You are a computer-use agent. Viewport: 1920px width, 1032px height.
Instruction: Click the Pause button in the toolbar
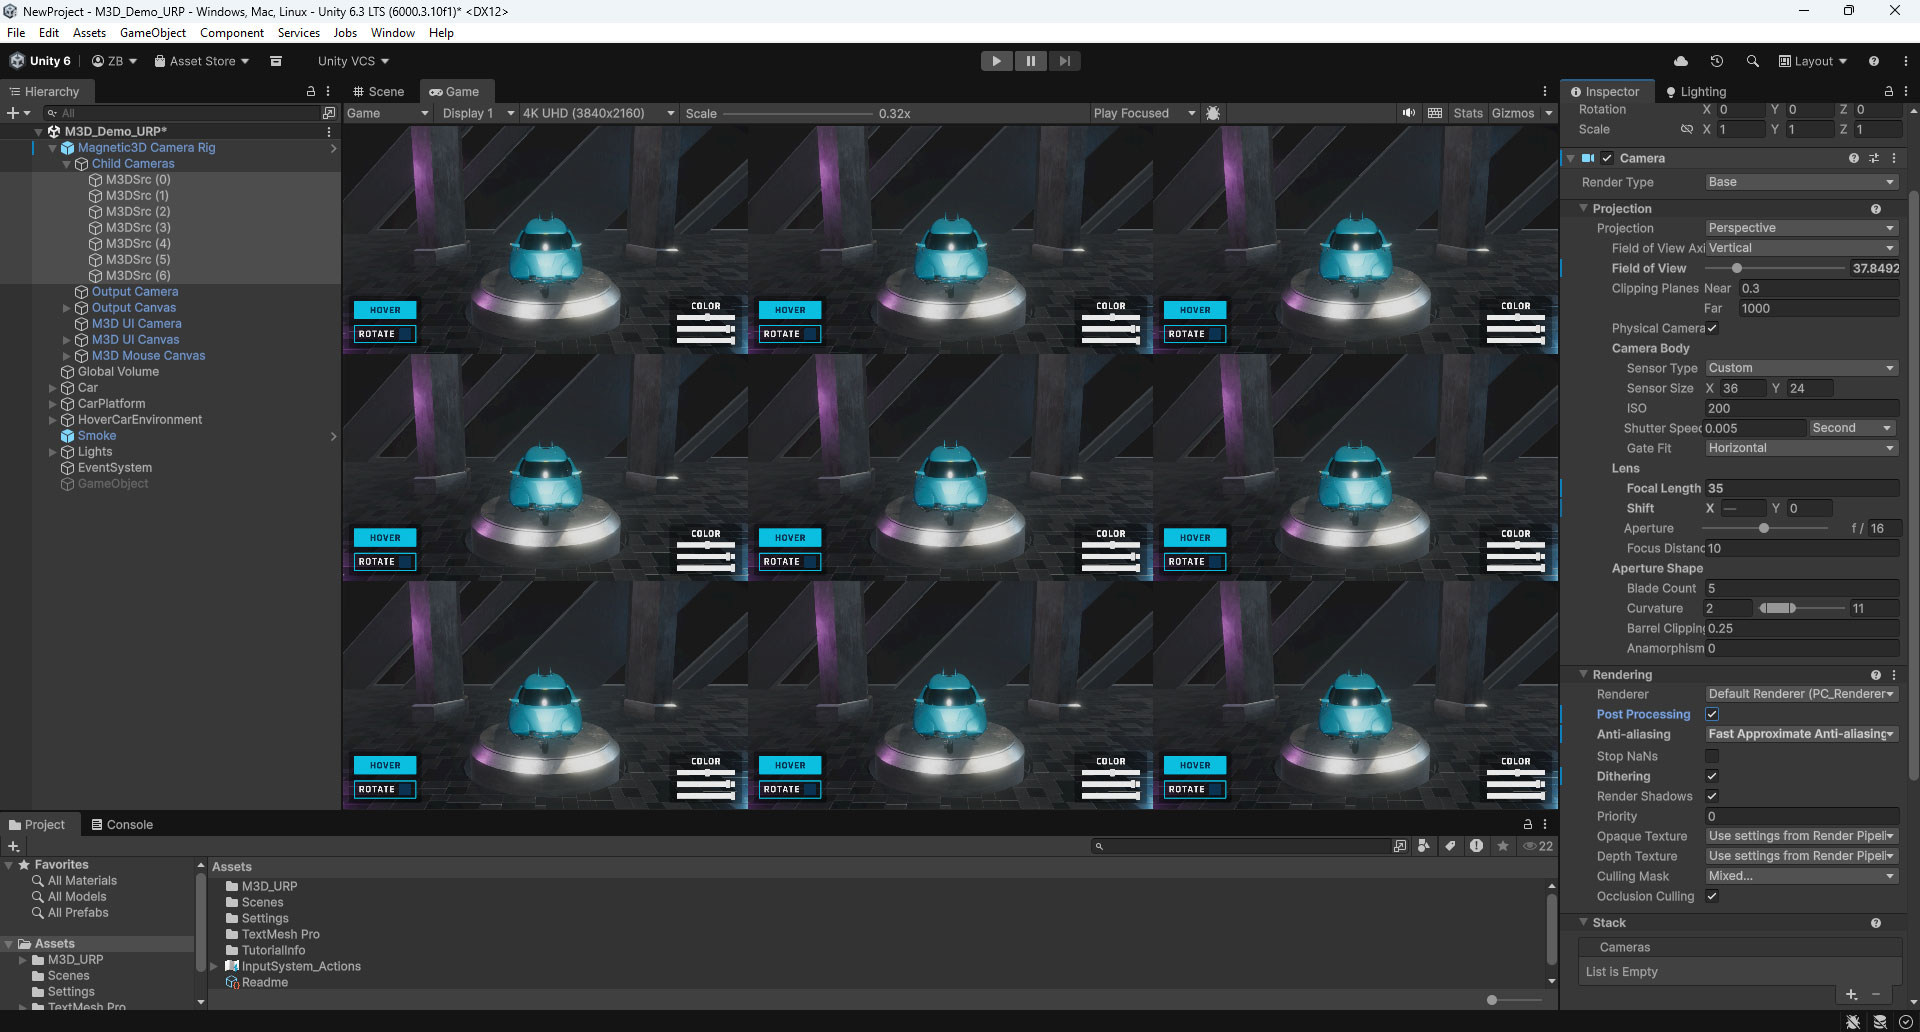pos(1031,61)
